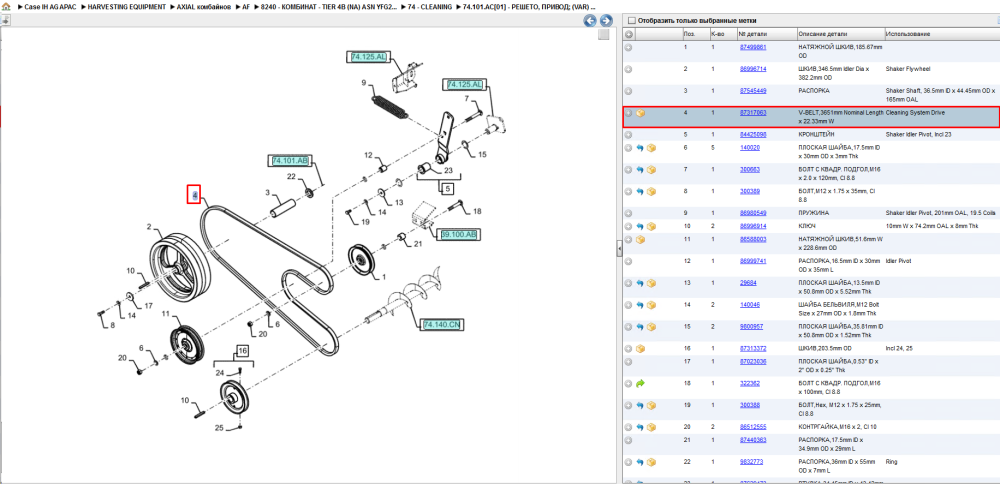Image resolution: width=1000 pixels, height=484 pixels.
Task: Open 8240 - КОМБИНАТ breadcrumb
Action: [328, 6]
